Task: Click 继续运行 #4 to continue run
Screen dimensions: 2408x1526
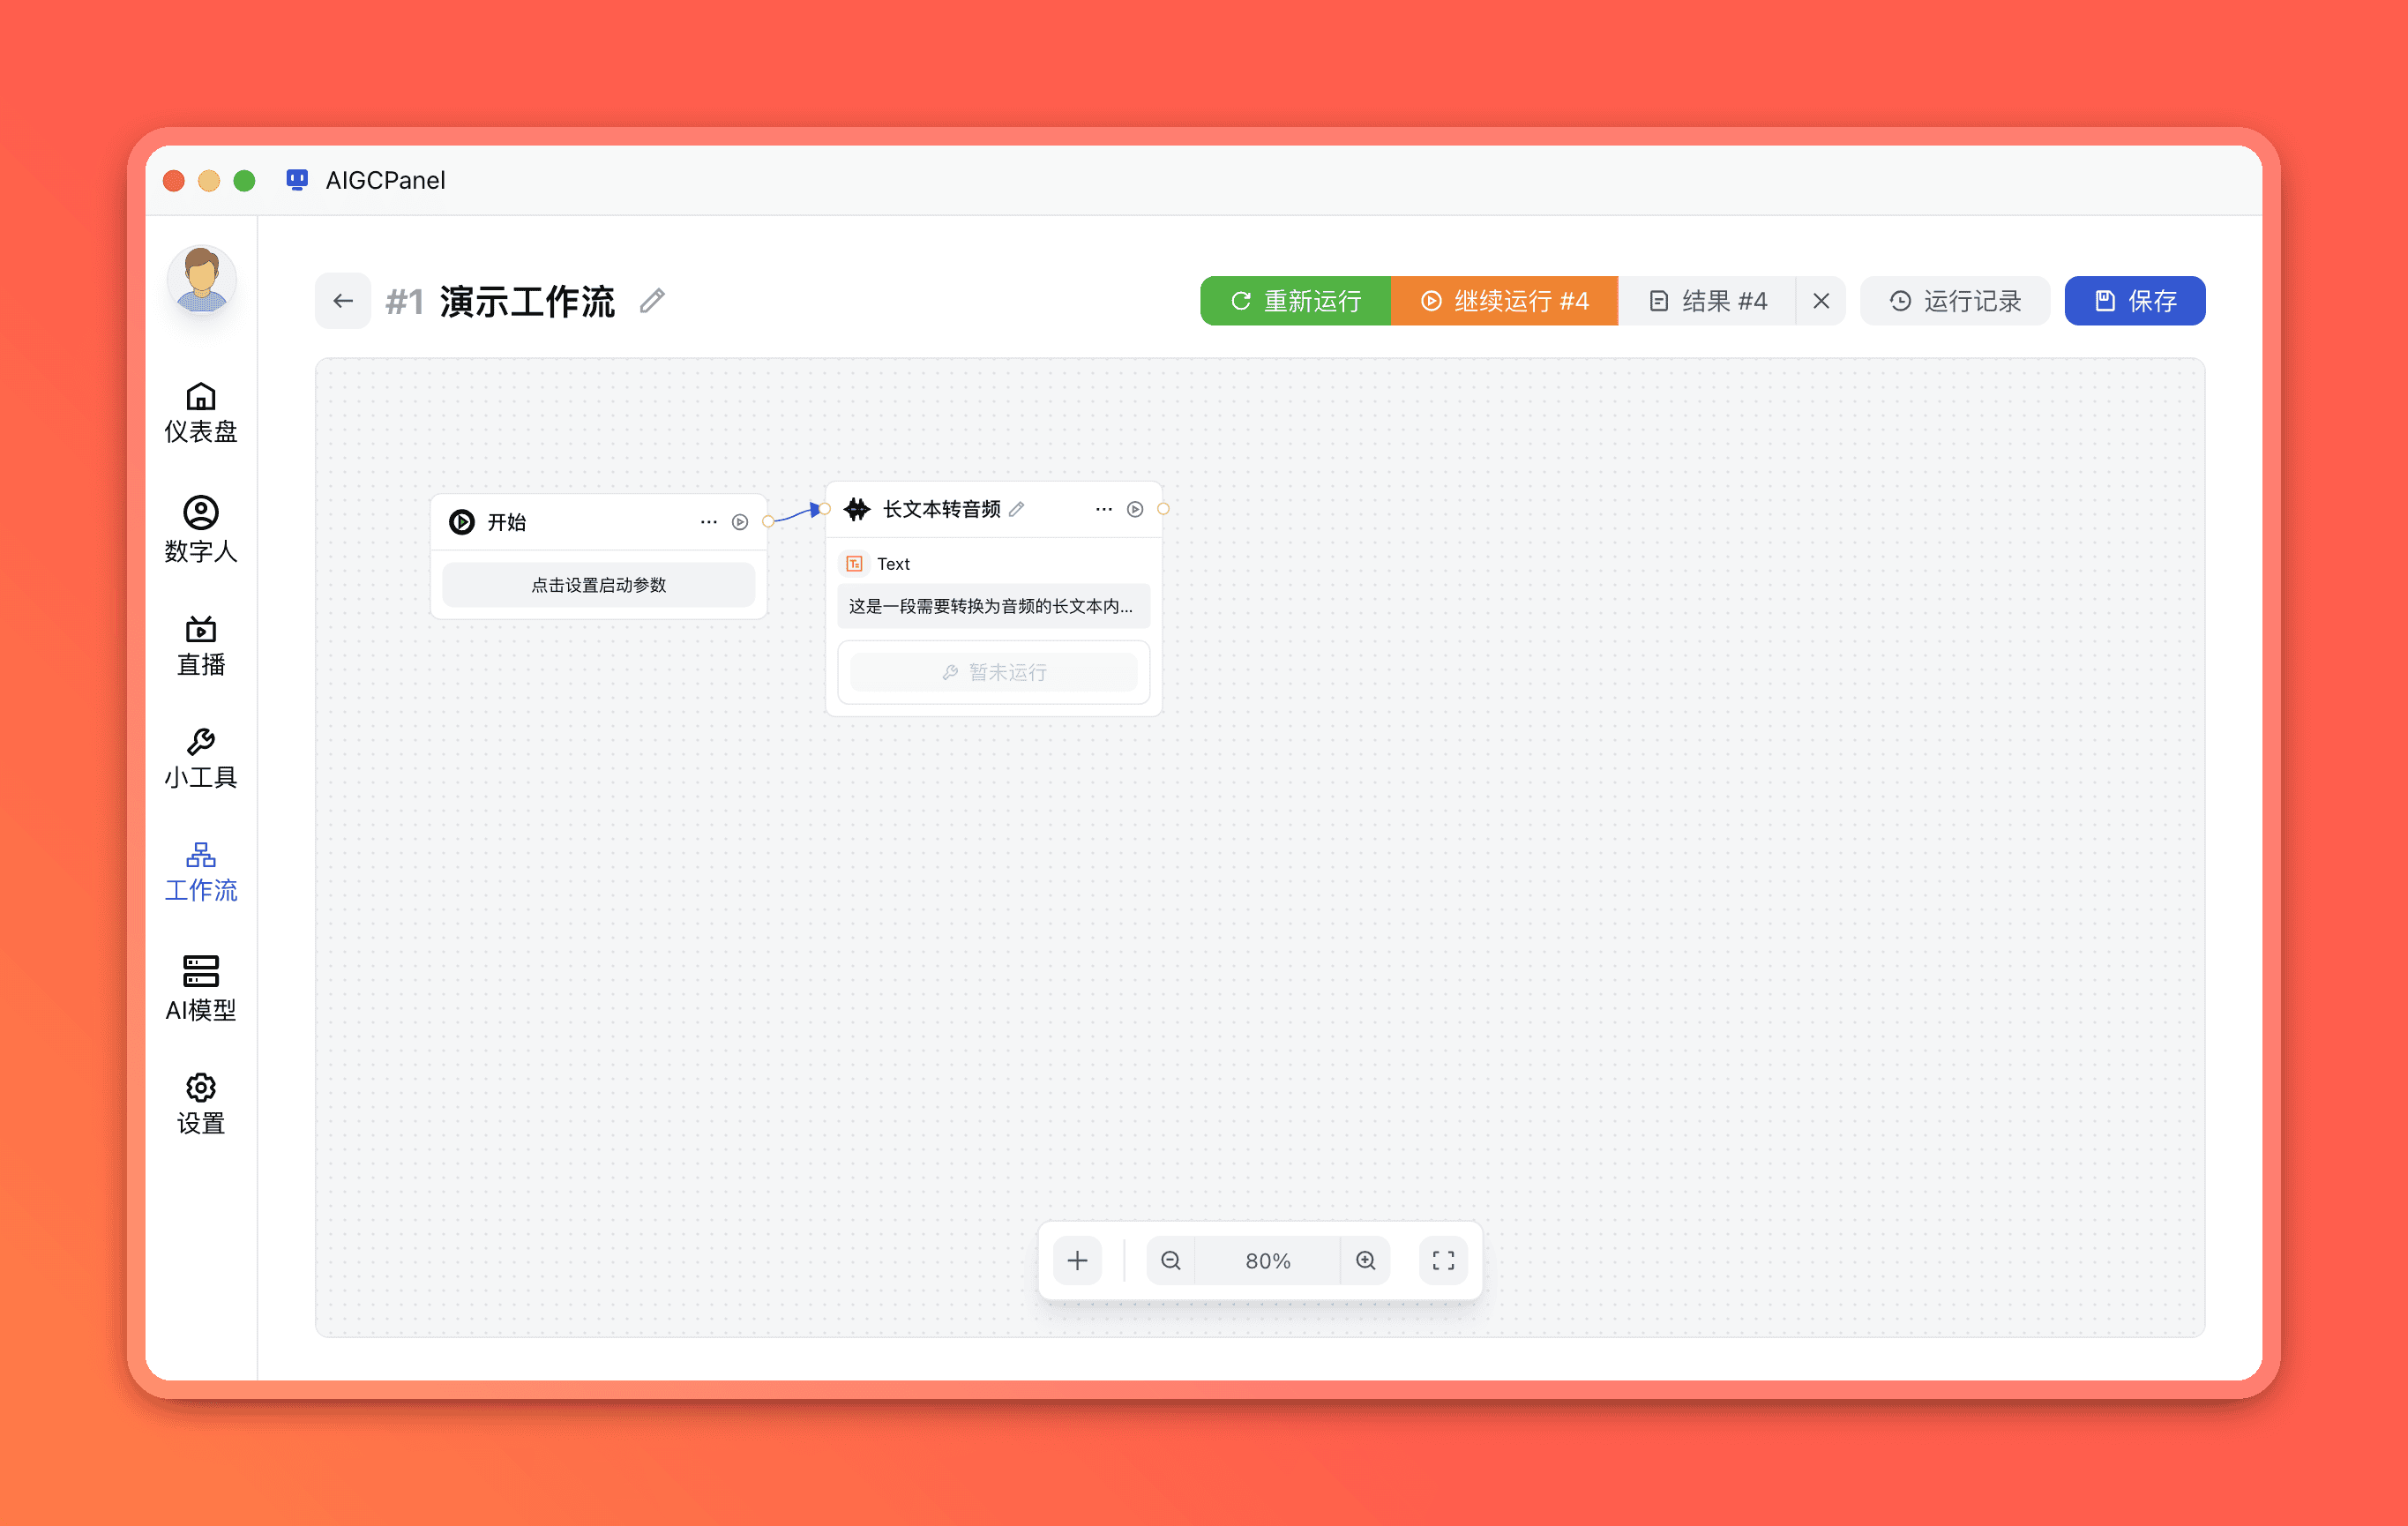Action: click(1504, 301)
